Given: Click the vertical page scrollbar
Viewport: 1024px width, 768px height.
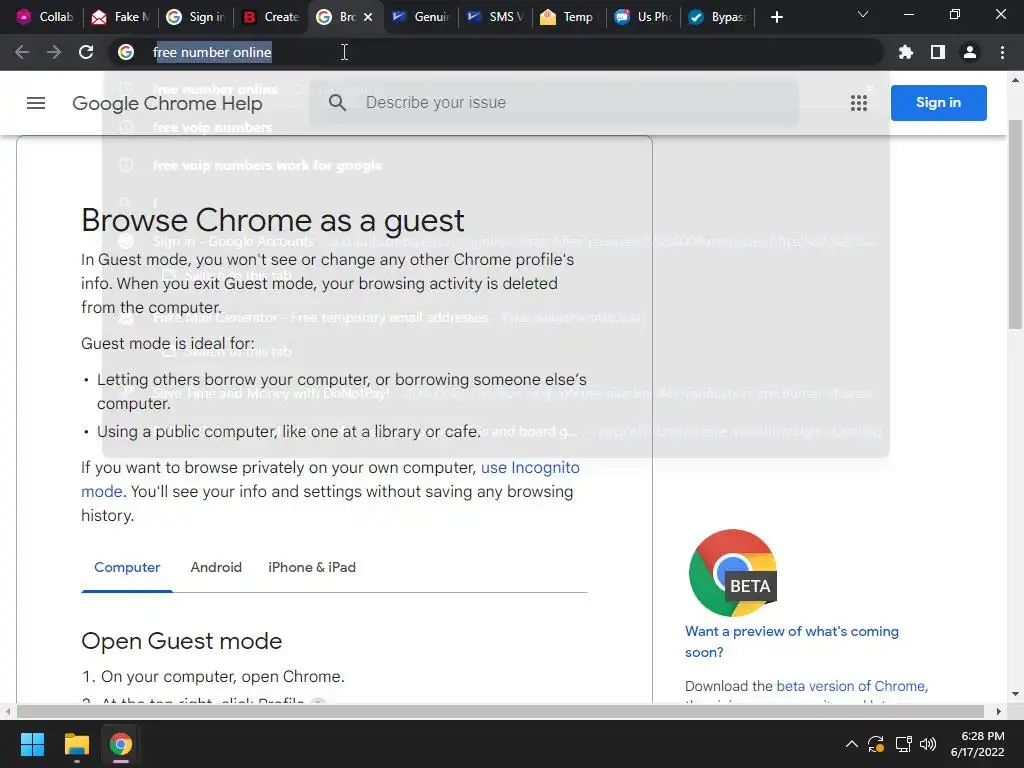Looking at the screenshot, I should click(x=1015, y=225).
